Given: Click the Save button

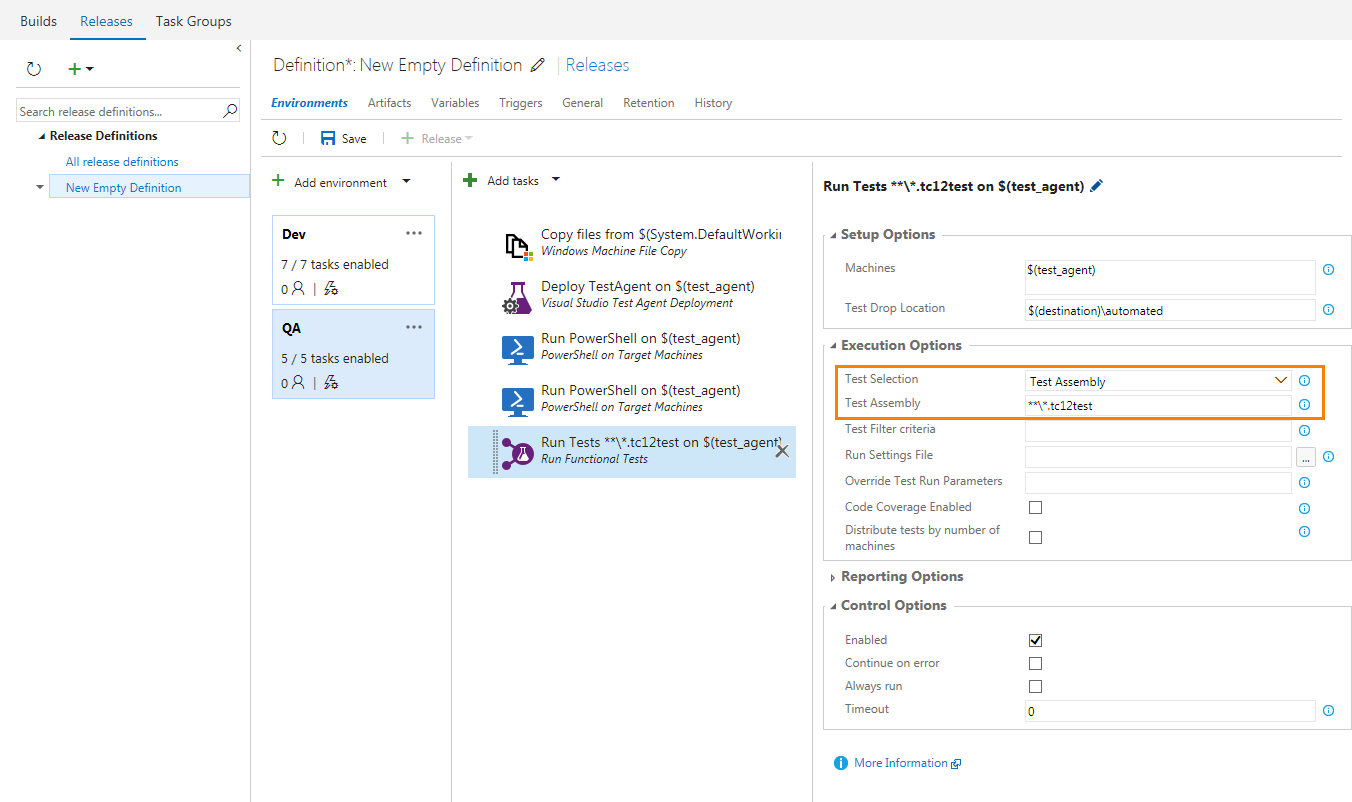Looking at the screenshot, I should pyautogui.click(x=344, y=139).
